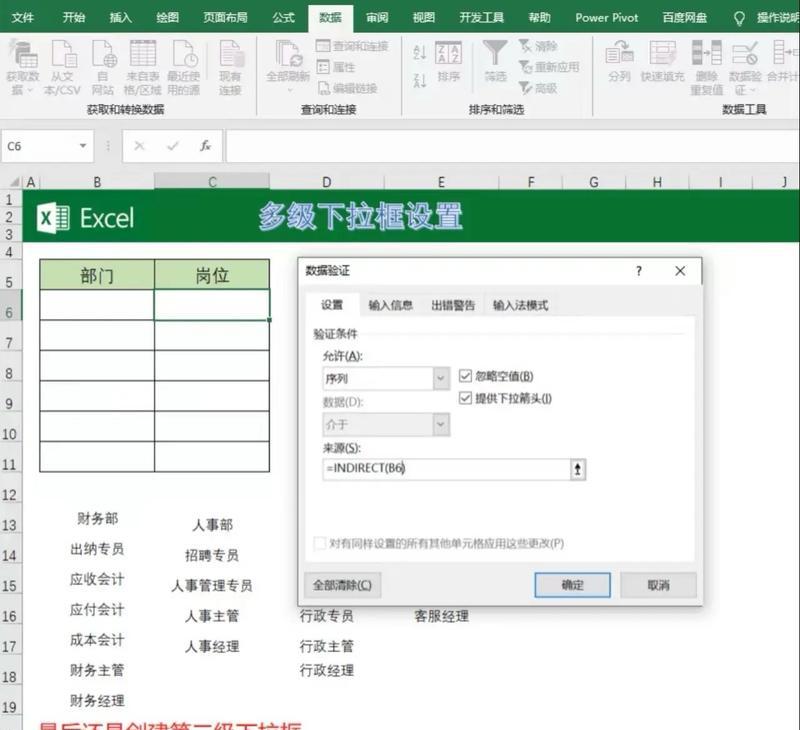Click the 财务部 cell
The height and width of the screenshot is (730, 800).
(97, 519)
